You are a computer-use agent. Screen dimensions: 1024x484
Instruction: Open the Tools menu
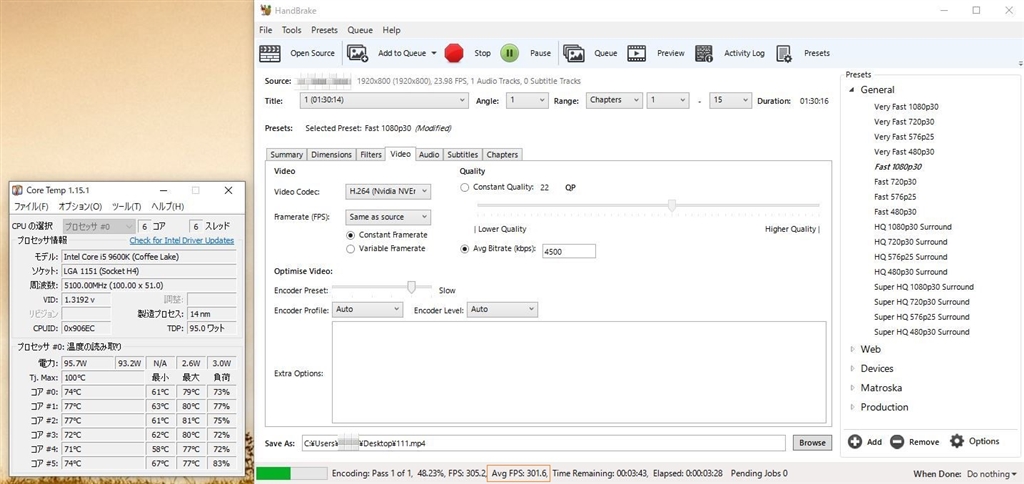[291, 30]
